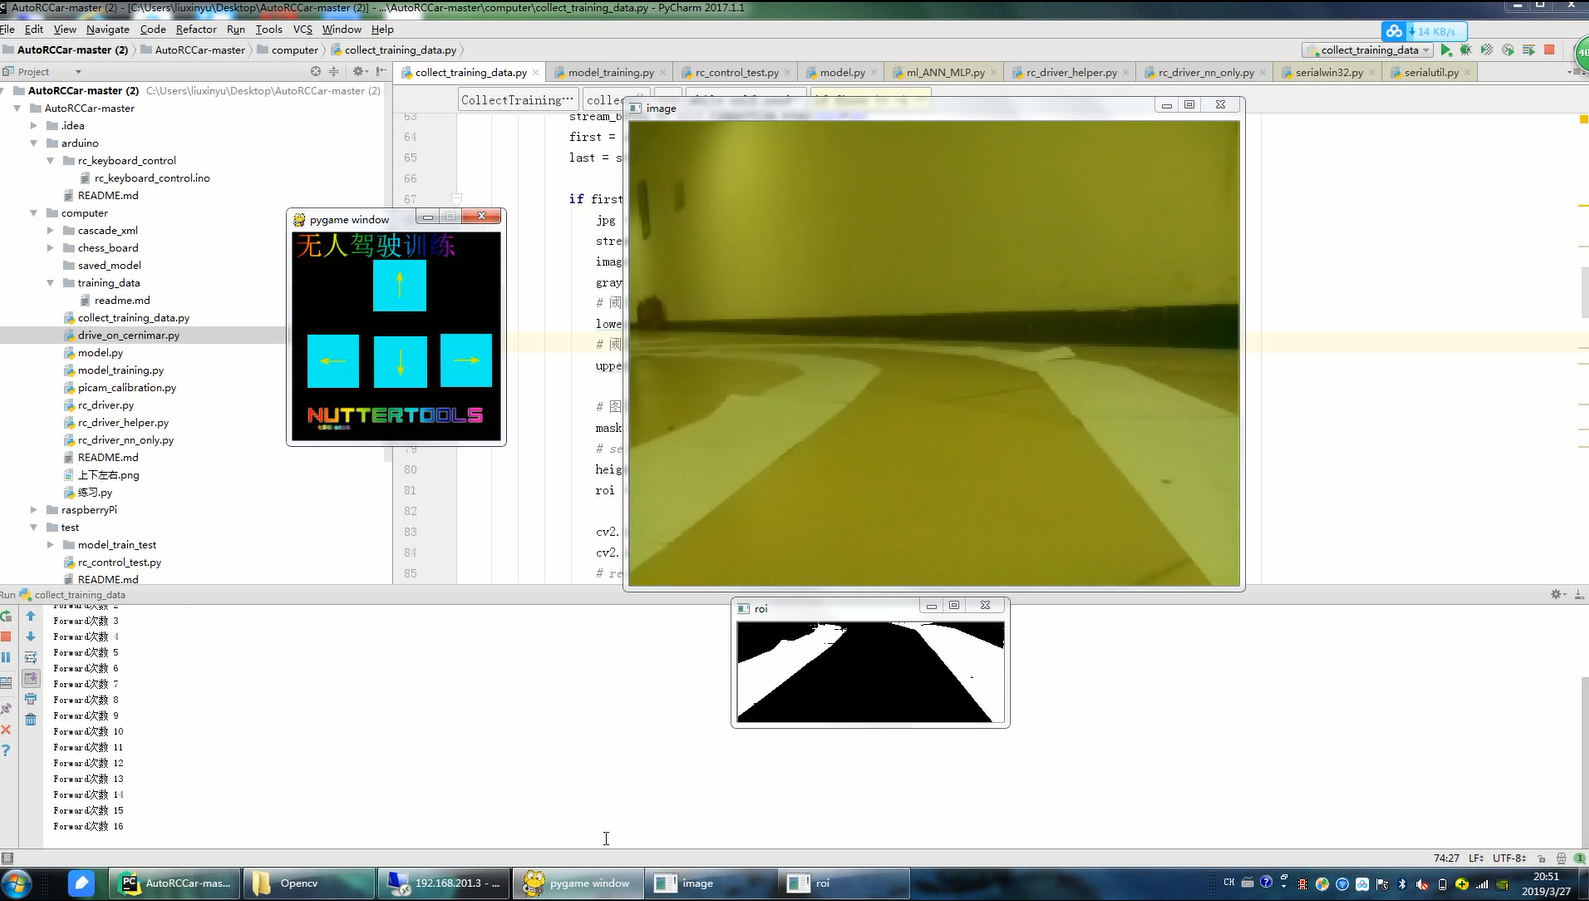Start debugging with the bug icon
This screenshot has width=1589, height=901.
coord(1466,50)
